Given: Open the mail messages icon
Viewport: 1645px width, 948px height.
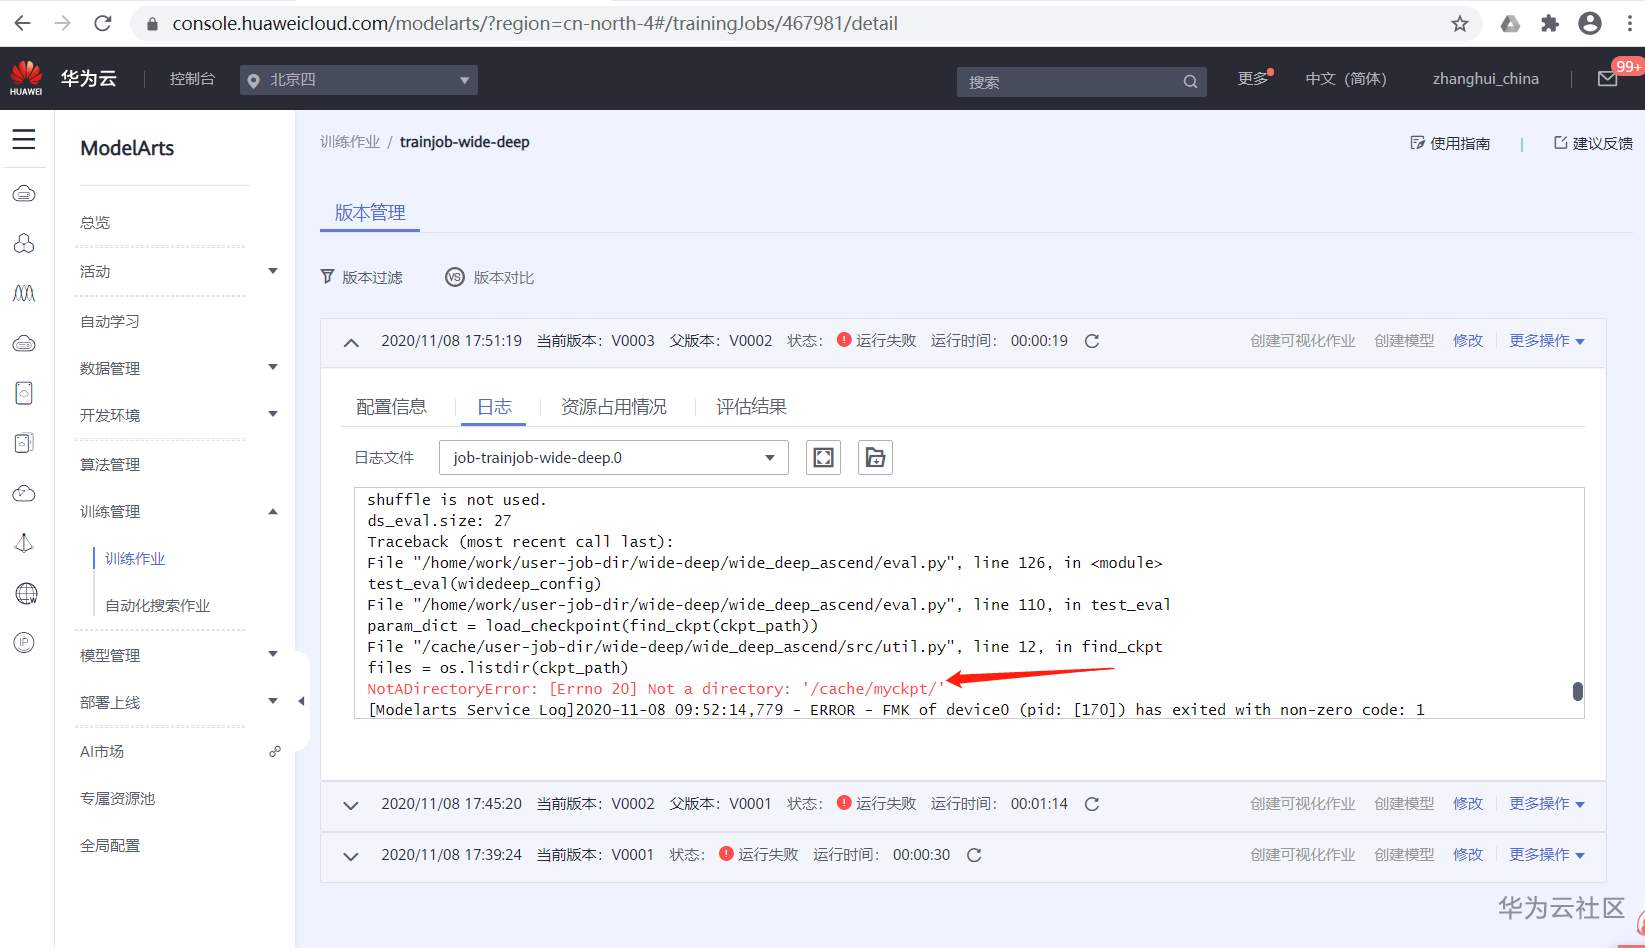Looking at the screenshot, I should (x=1607, y=79).
